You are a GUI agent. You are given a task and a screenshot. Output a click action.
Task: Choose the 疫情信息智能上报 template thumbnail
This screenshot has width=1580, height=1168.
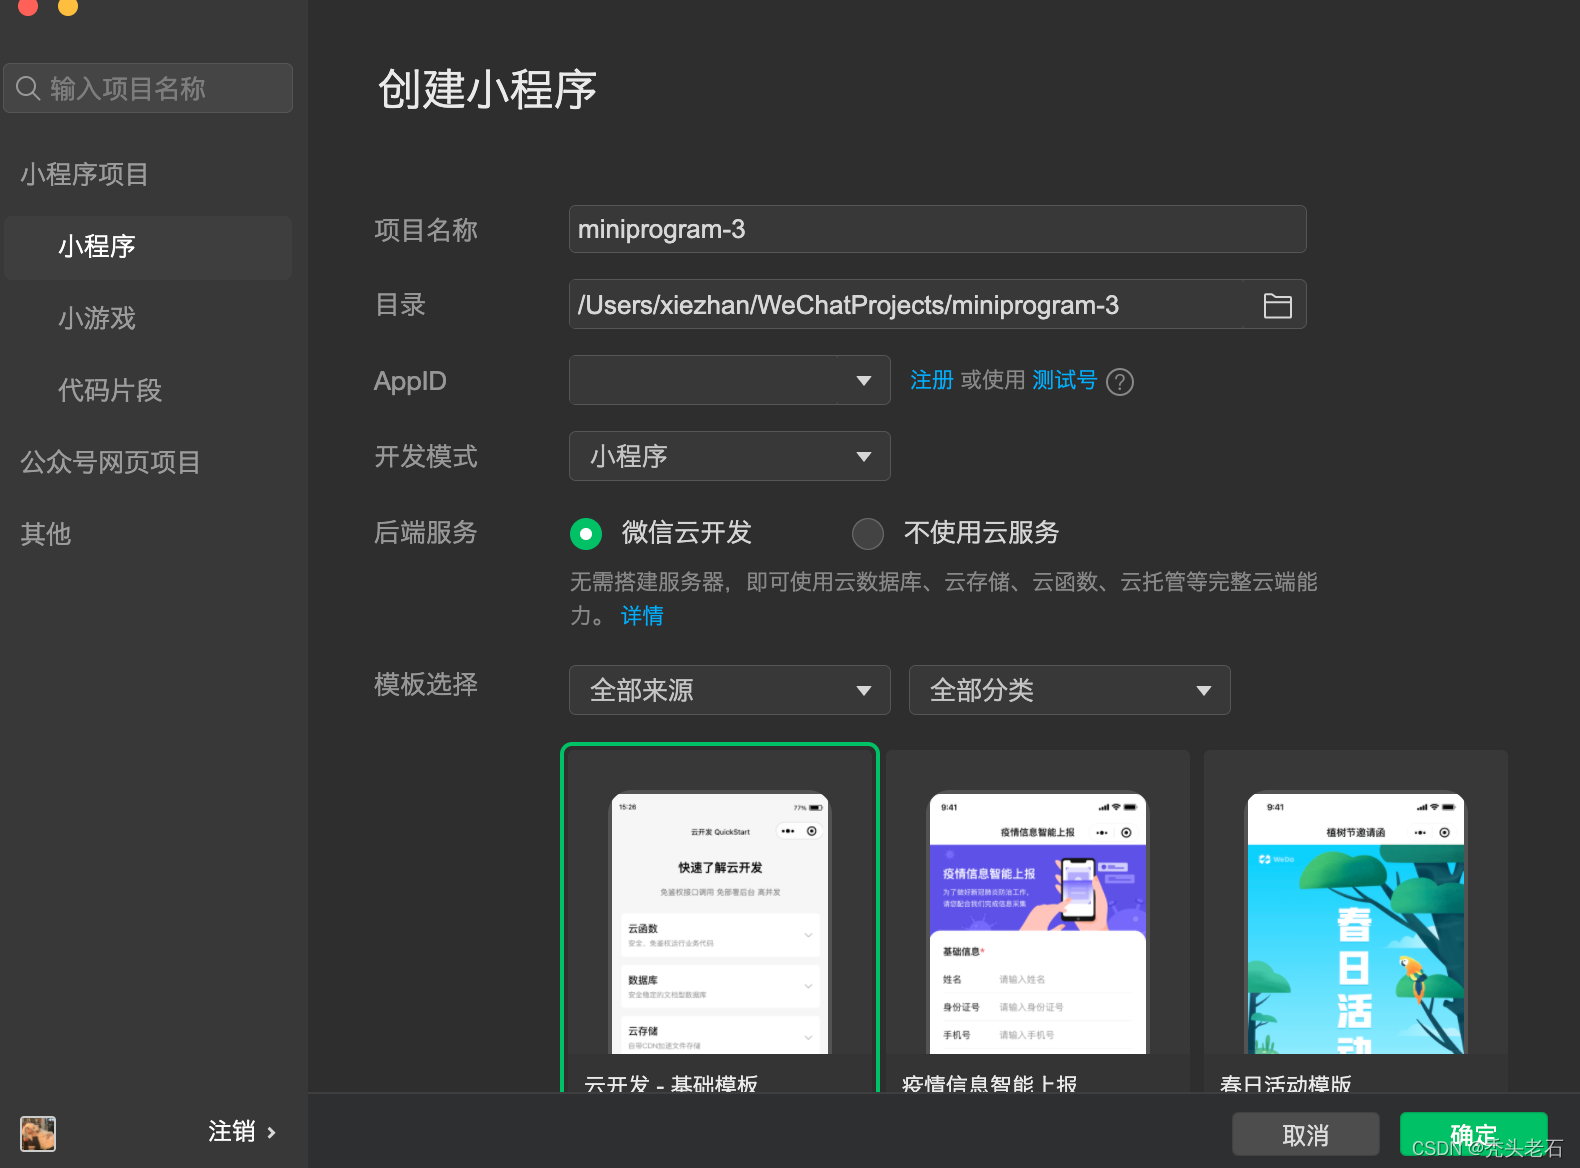pyautogui.click(x=1038, y=920)
